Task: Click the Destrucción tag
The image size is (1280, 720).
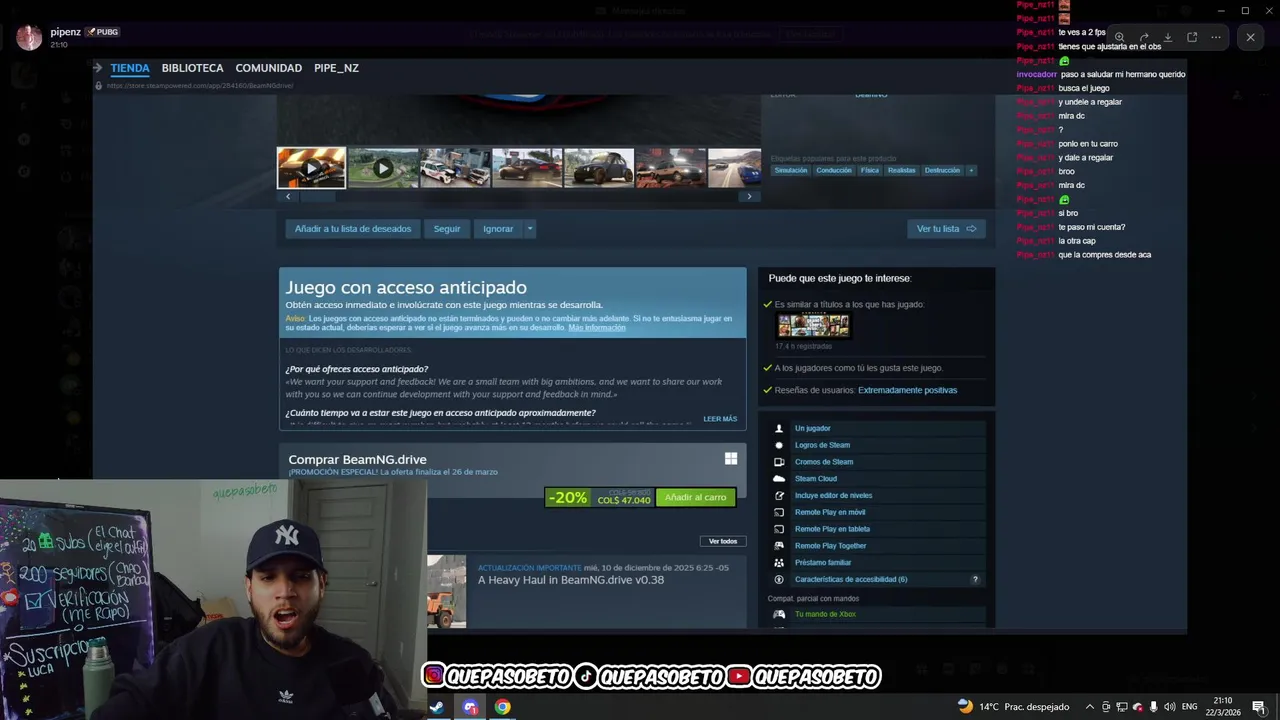Action: tap(942, 170)
